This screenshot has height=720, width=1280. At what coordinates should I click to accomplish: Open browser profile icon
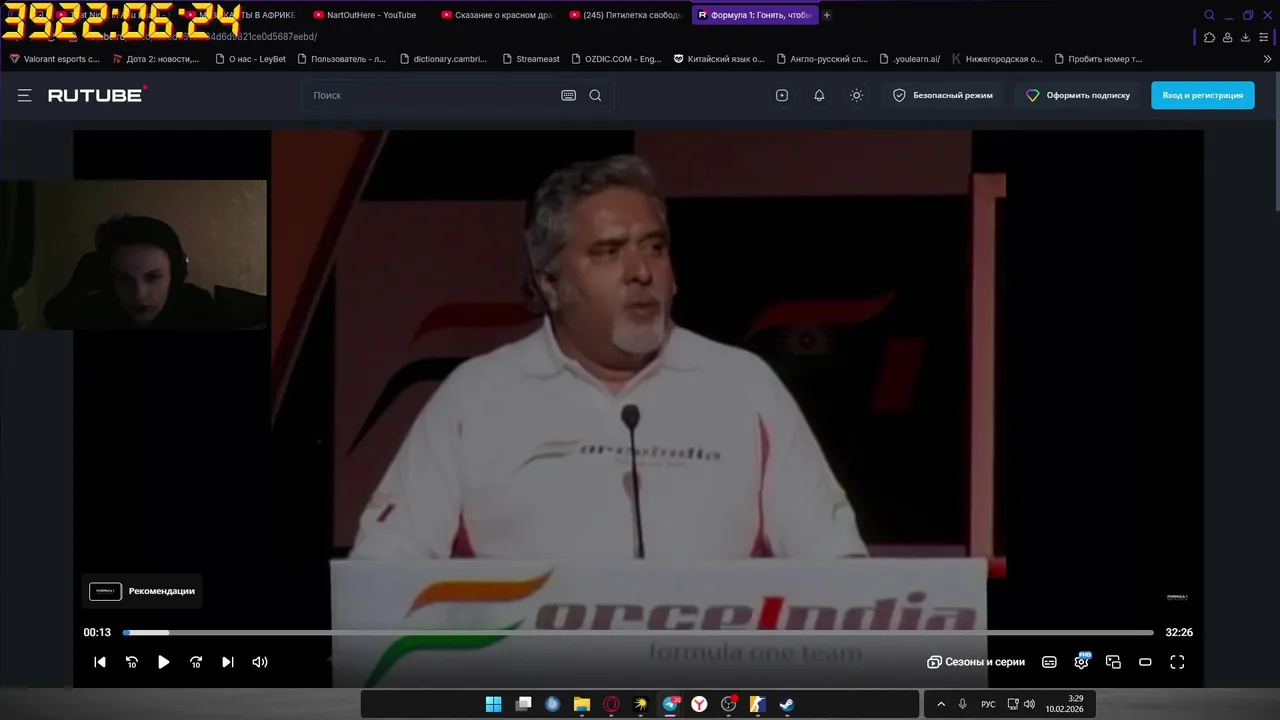point(1227,37)
